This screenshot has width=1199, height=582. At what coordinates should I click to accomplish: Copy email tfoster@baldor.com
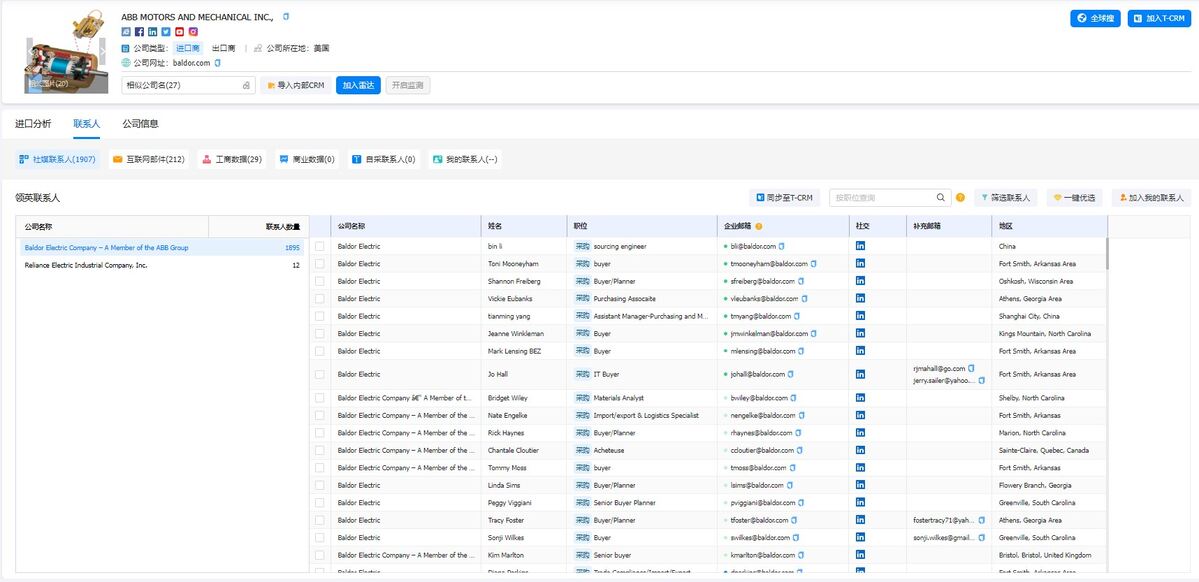click(796, 520)
